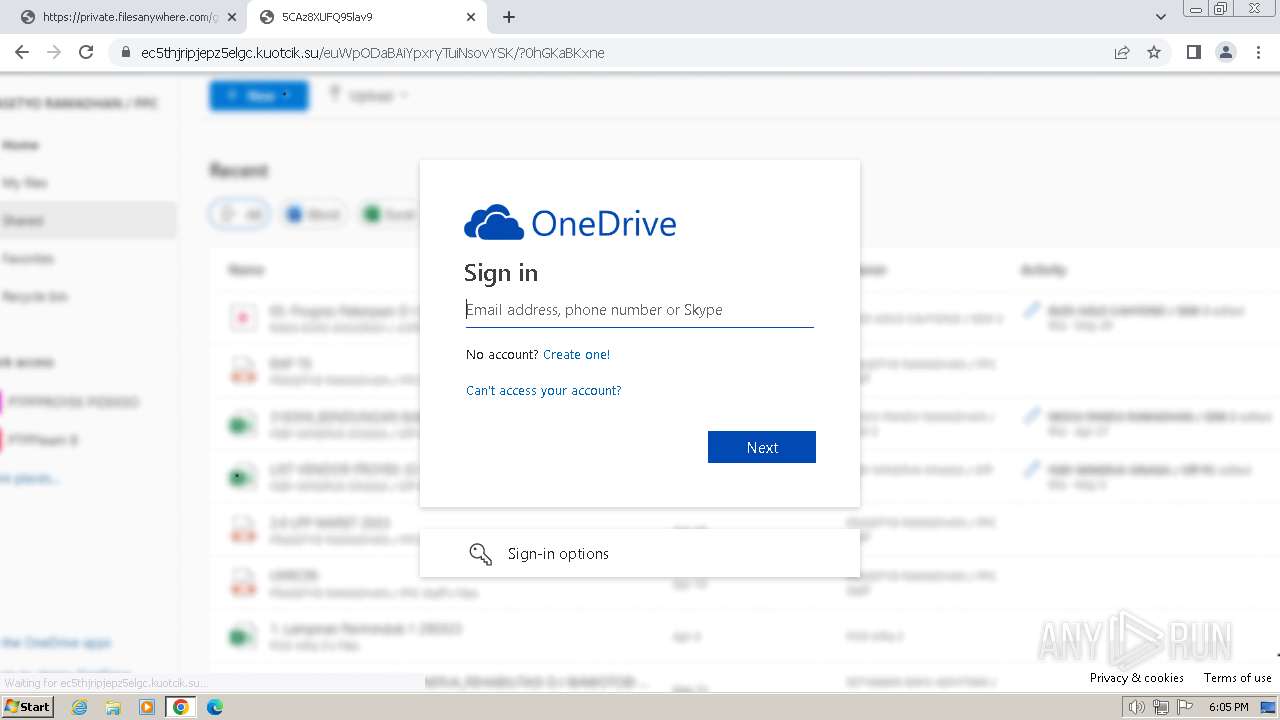The width and height of the screenshot is (1280, 720).
Task: Toggle the browser side panel
Action: [1194, 53]
